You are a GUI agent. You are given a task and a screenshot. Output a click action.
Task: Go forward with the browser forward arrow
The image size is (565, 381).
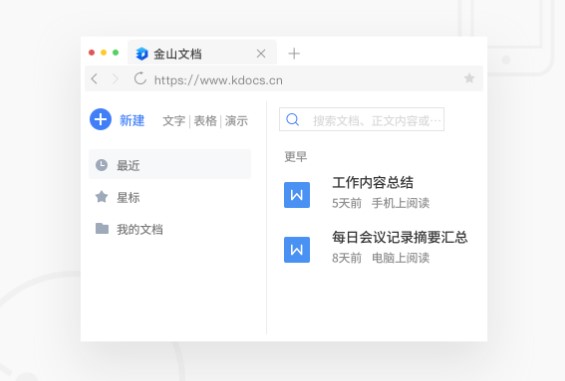pyautogui.click(x=115, y=79)
